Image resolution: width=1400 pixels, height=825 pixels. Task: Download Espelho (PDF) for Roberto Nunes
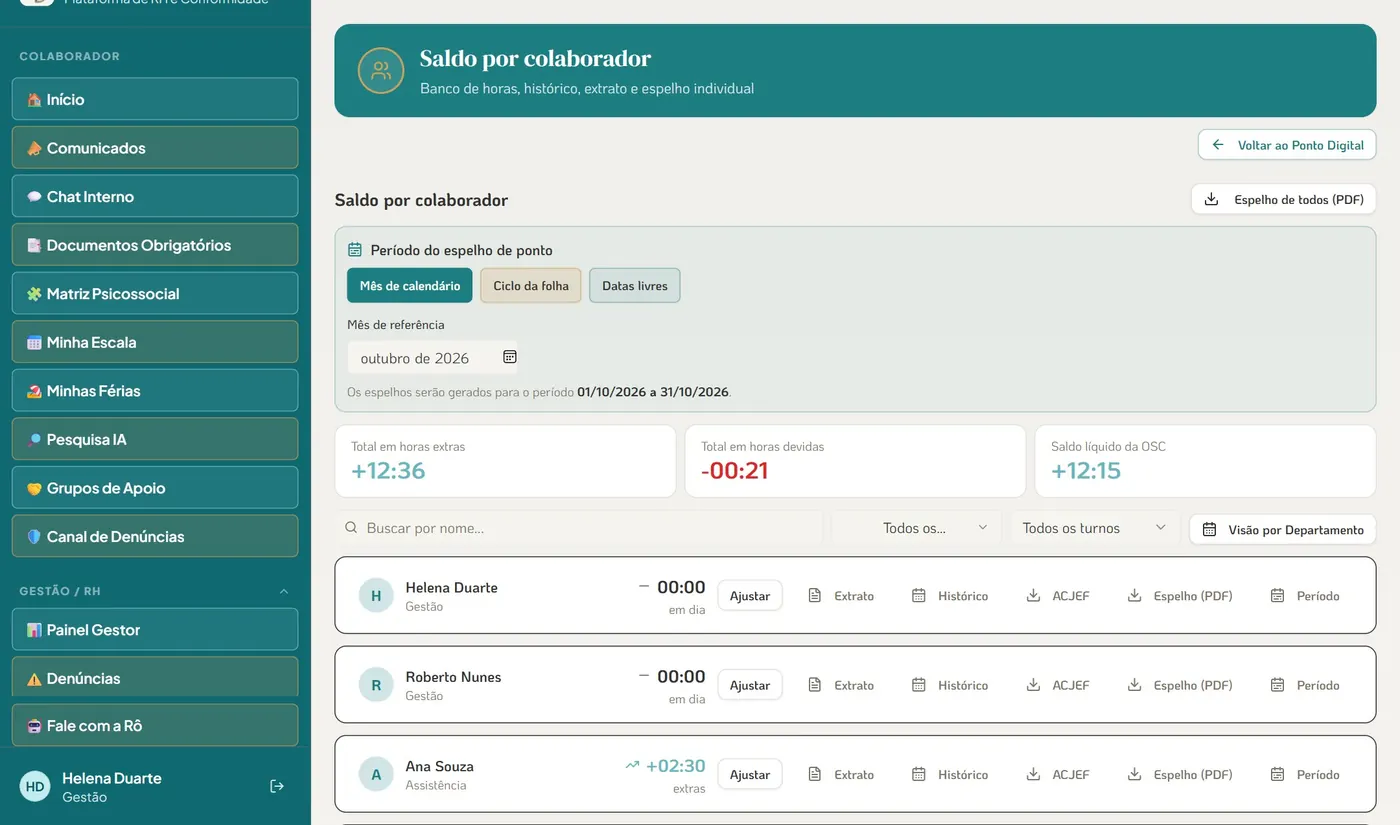[1180, 685]
